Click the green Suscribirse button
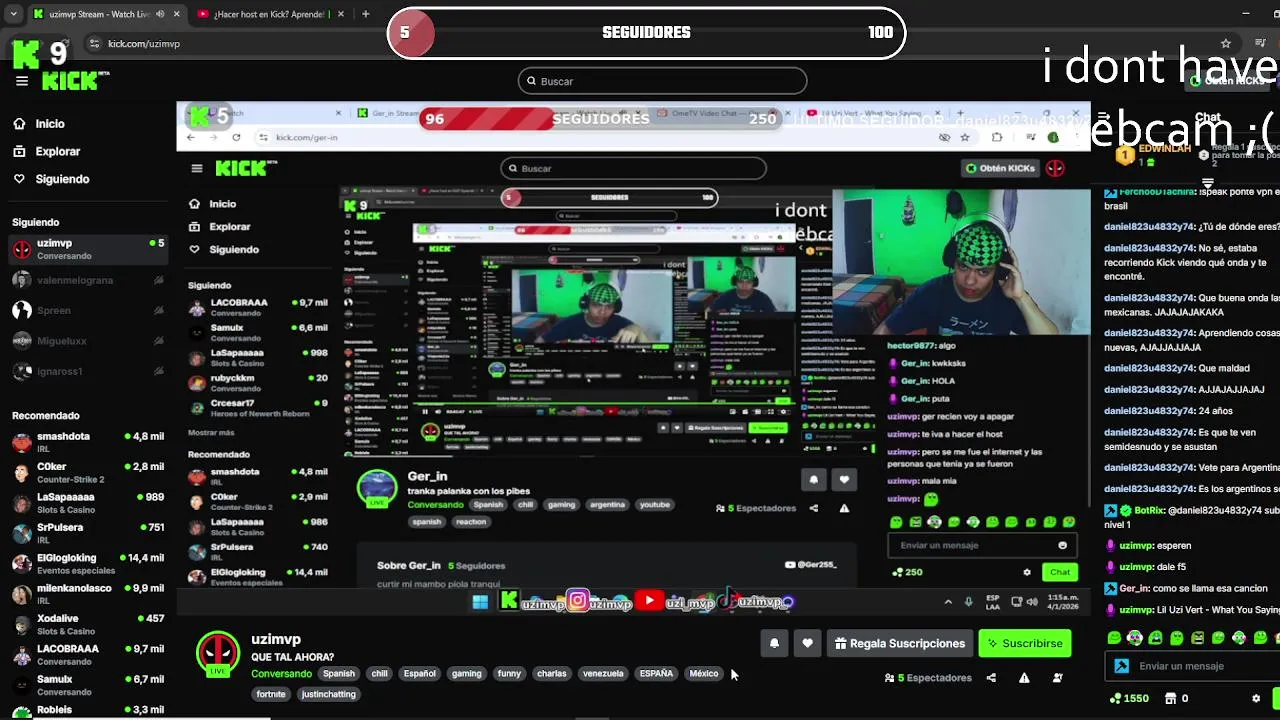Image resolution: width=1280 pixels, height=720 pixels. (1025, 644)
